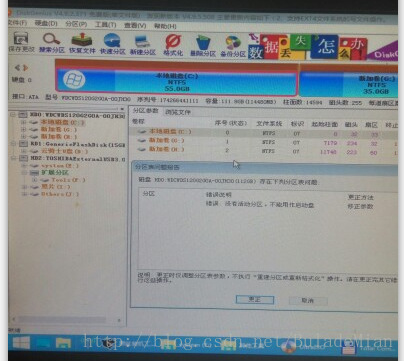This screenshot has height=361, width=404.
Task: Click the 格式化 (Format) toolbar icon
Action: [x=173, y=45]
